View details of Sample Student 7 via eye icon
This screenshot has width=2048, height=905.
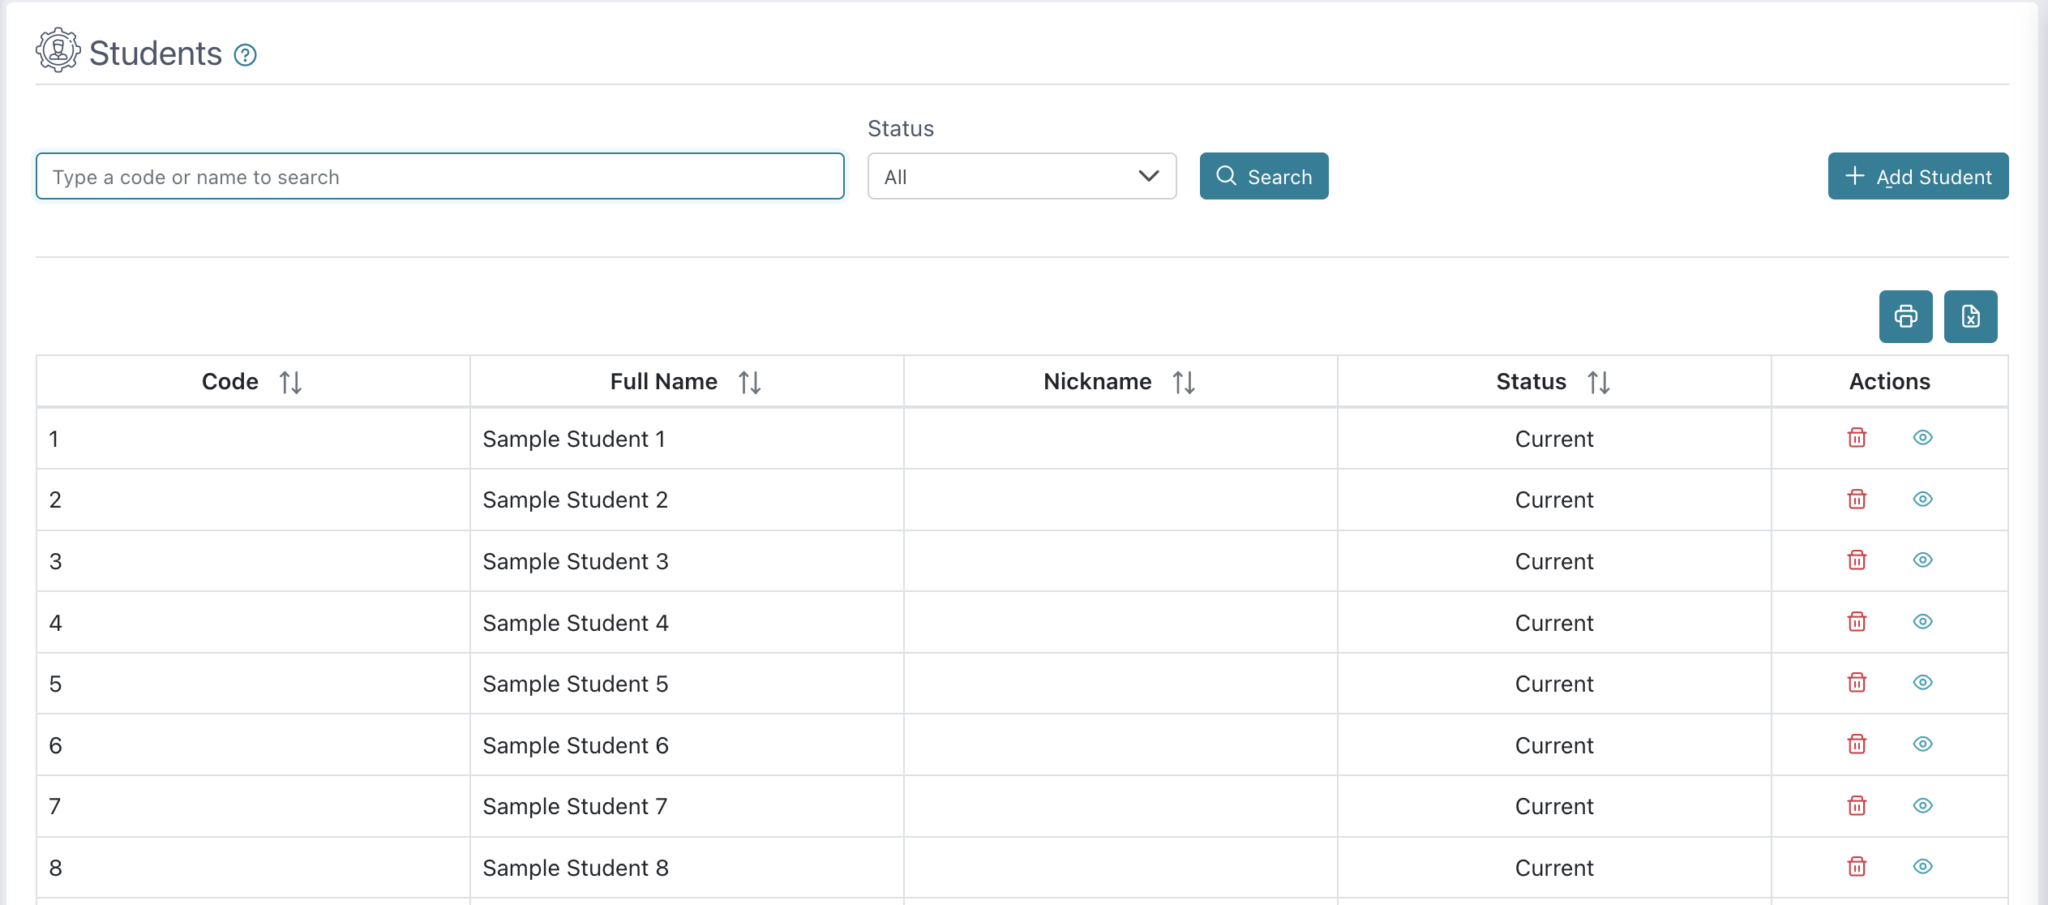[1923, 805]
